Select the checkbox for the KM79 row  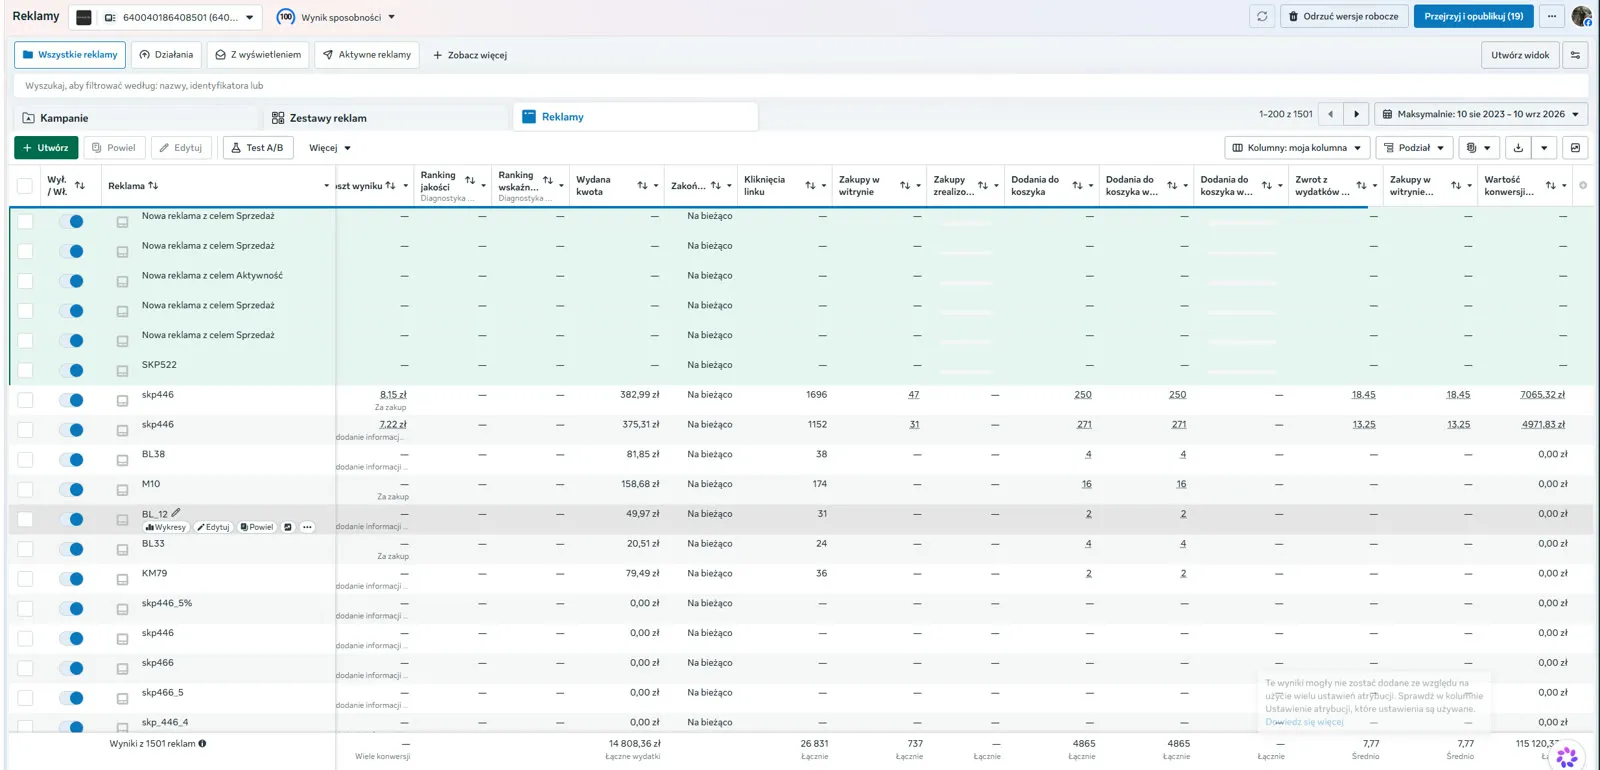tap(25, 579)
